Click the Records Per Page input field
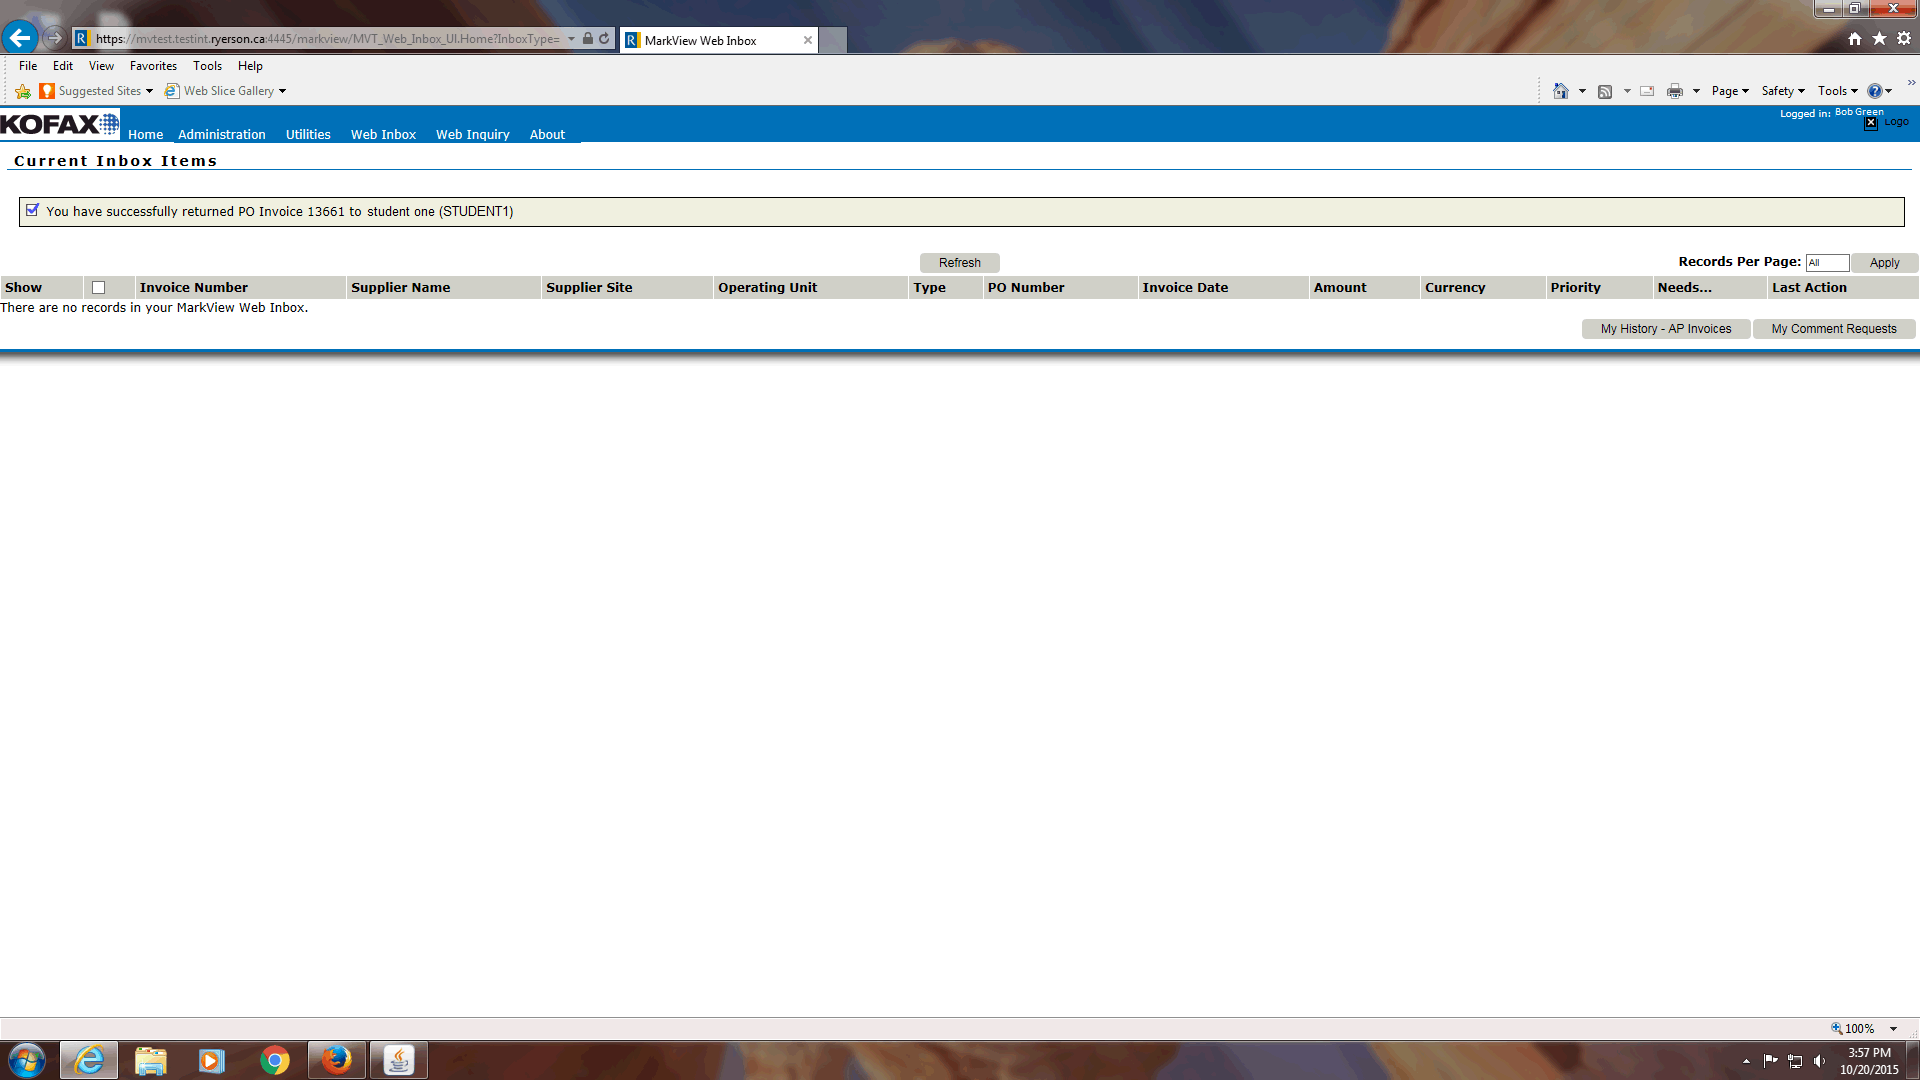This screenshot has height=1080, width=1920. coord(1826,263)
